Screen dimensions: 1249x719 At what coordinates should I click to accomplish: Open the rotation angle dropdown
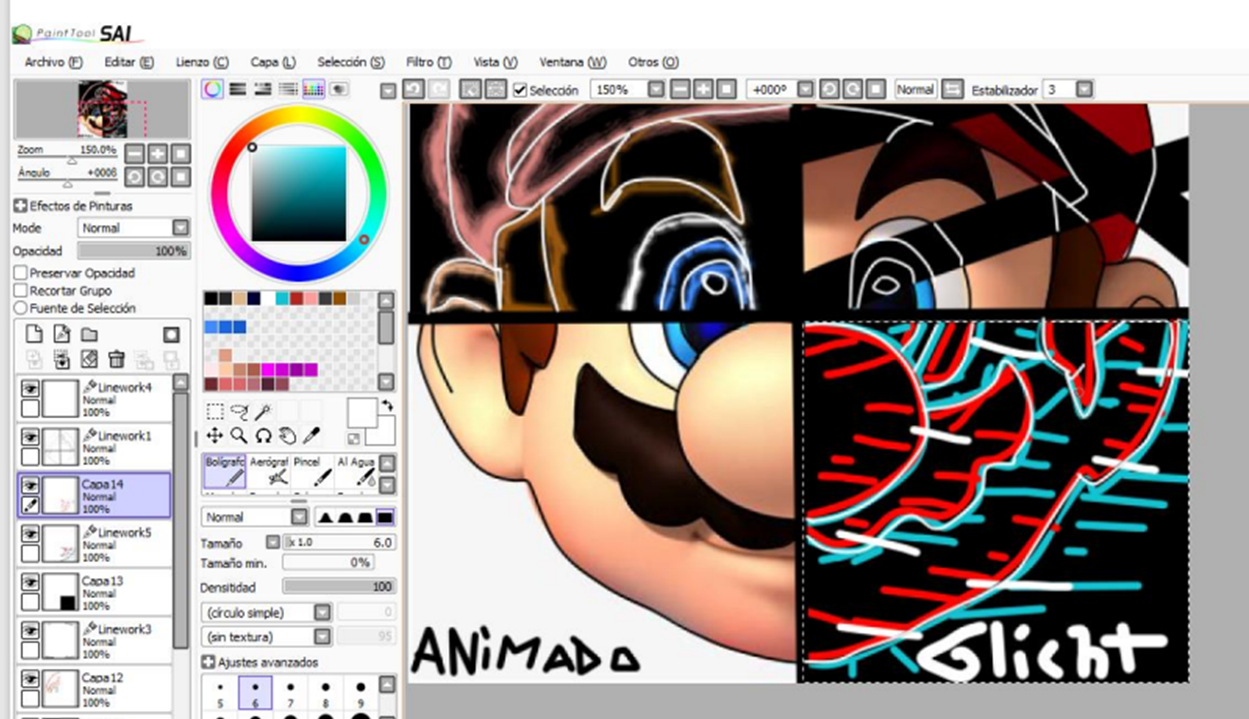(x=805, y=89)
